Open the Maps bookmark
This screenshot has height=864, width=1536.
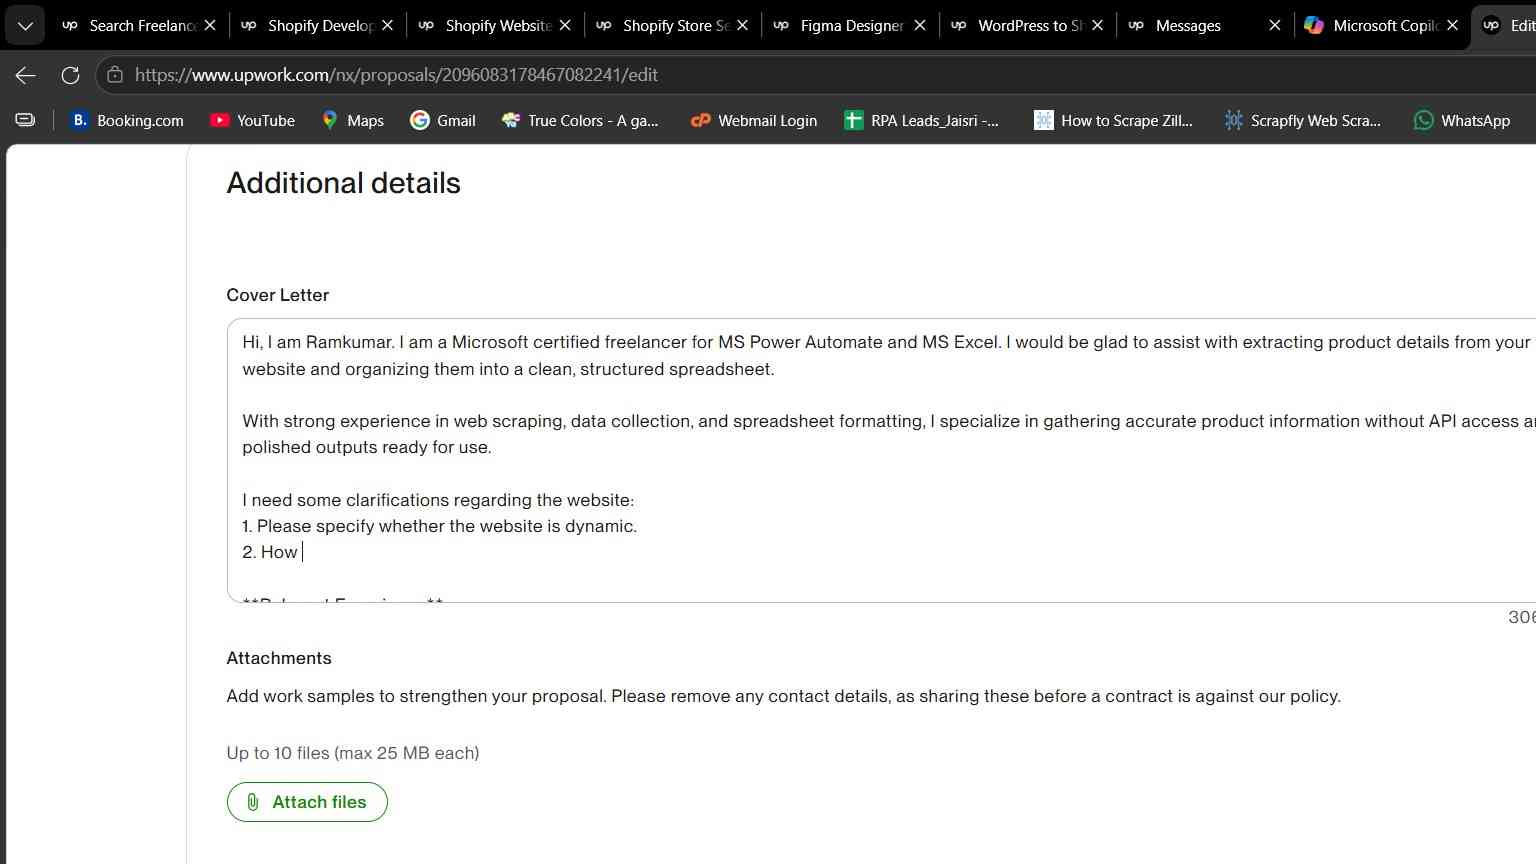353,120
